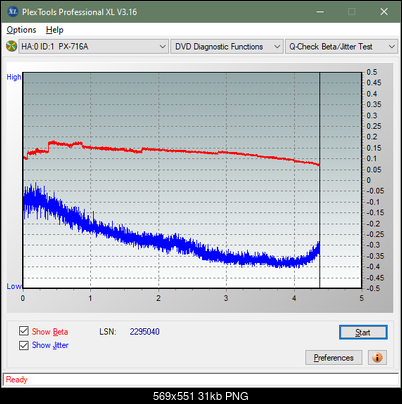Click the Start button
This screenshot has height=404, width=402.
click(x=363, y=332)
